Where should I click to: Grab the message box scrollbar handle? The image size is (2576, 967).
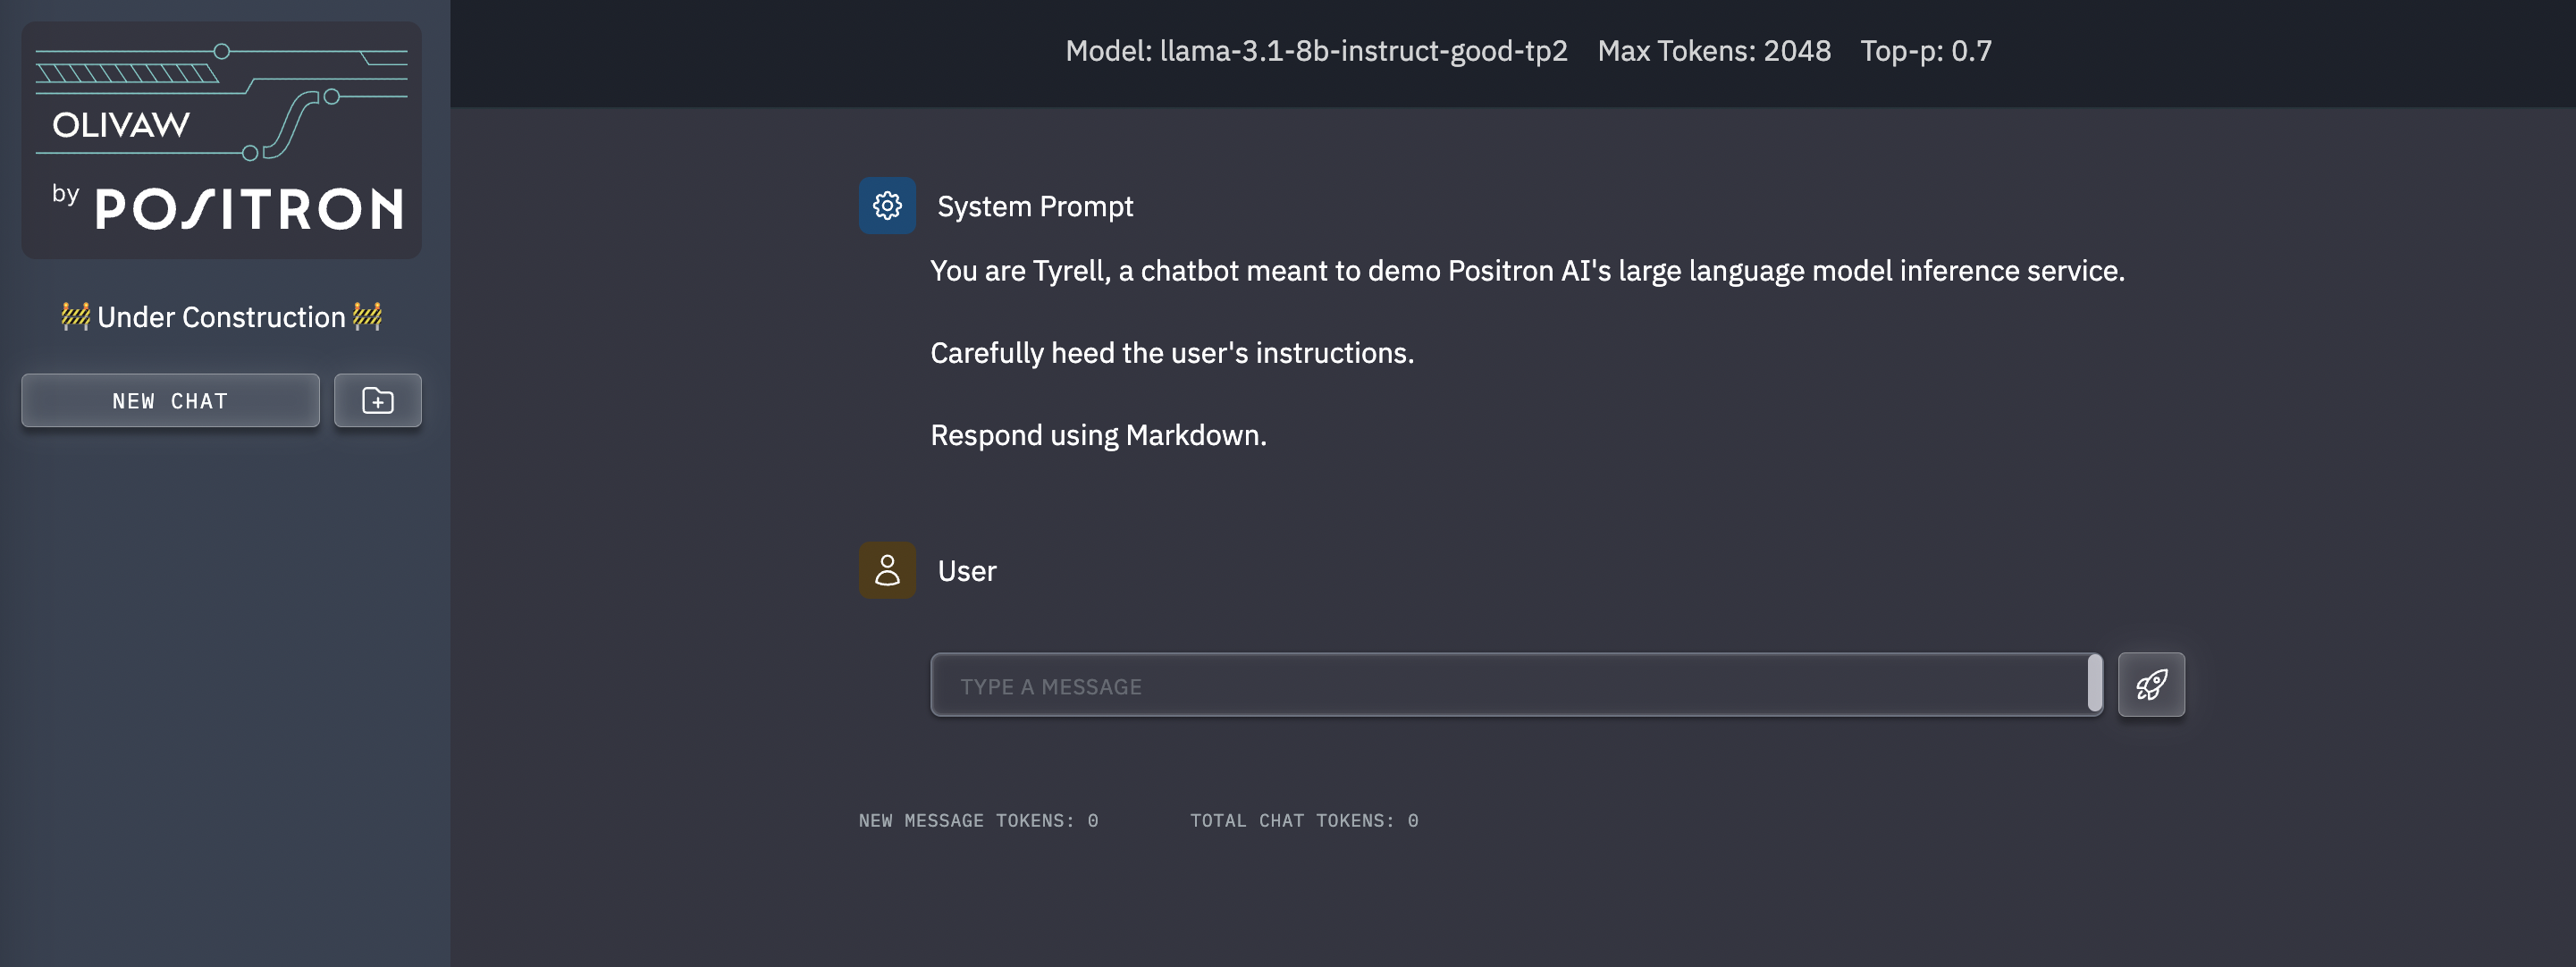[x=2094, y=684]
